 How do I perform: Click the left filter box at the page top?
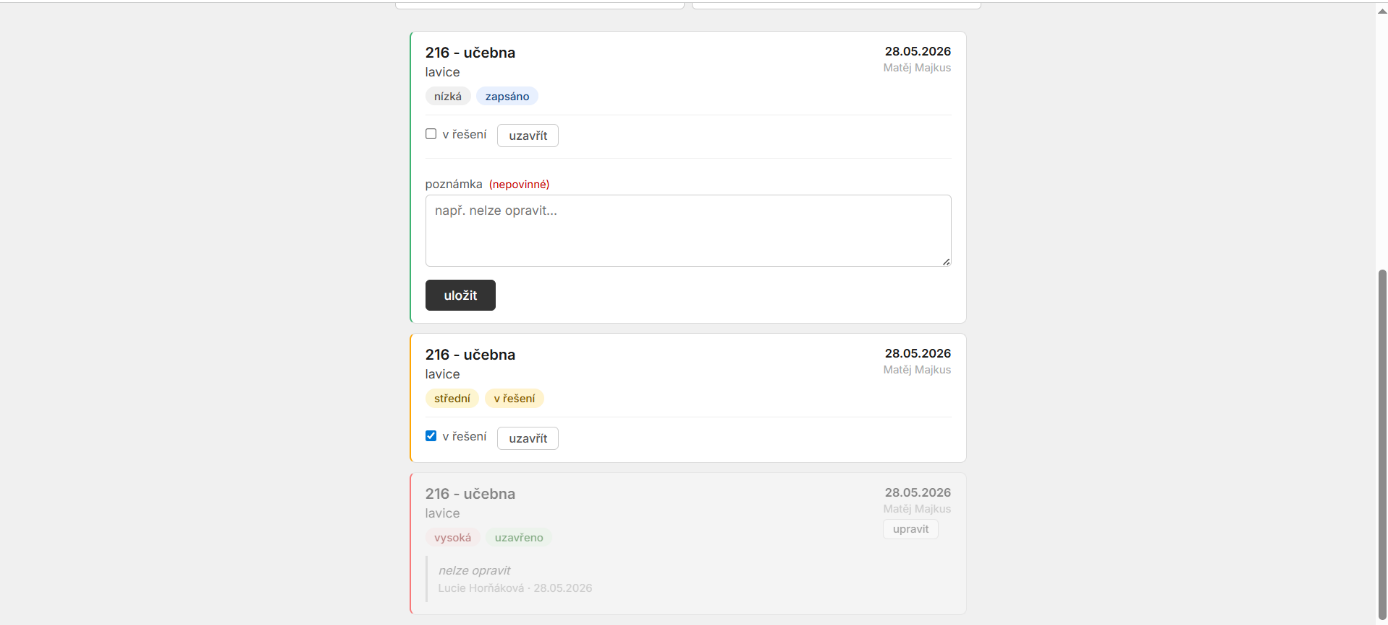[x=540, y=5]
